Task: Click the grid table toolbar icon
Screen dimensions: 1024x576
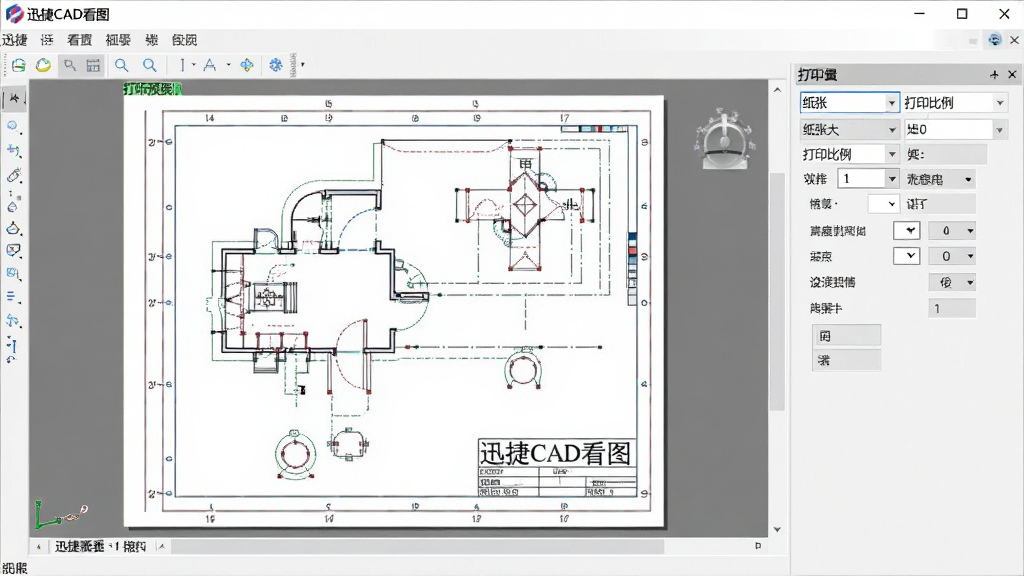Action: point(93,65)
